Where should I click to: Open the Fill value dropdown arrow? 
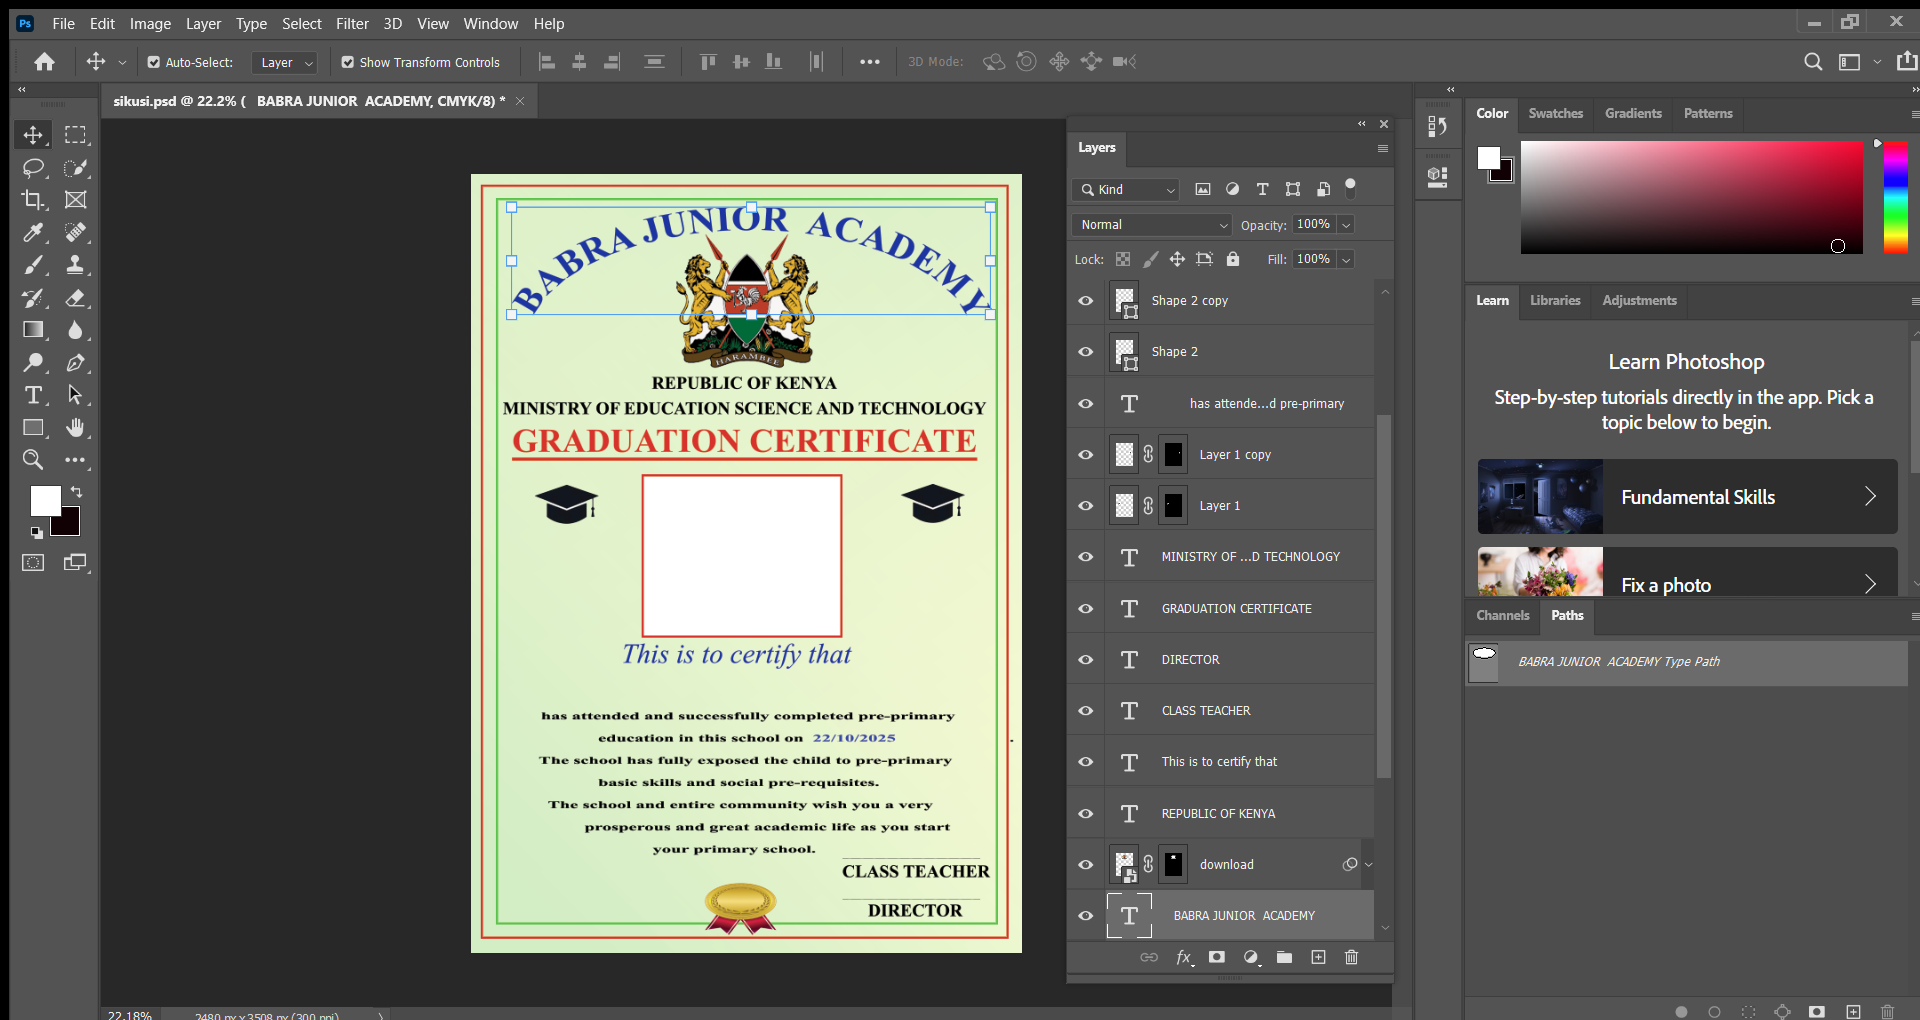pyautogui.click(x=1346, y=260)
